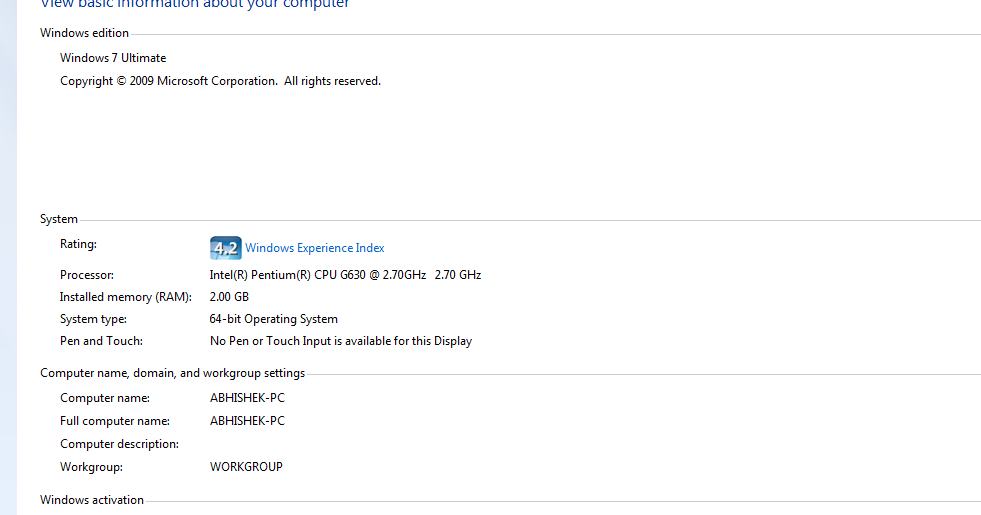The width and height of the screenshot is (981, 515).
Task: Click the Computer name label
Action: (105, 398)
